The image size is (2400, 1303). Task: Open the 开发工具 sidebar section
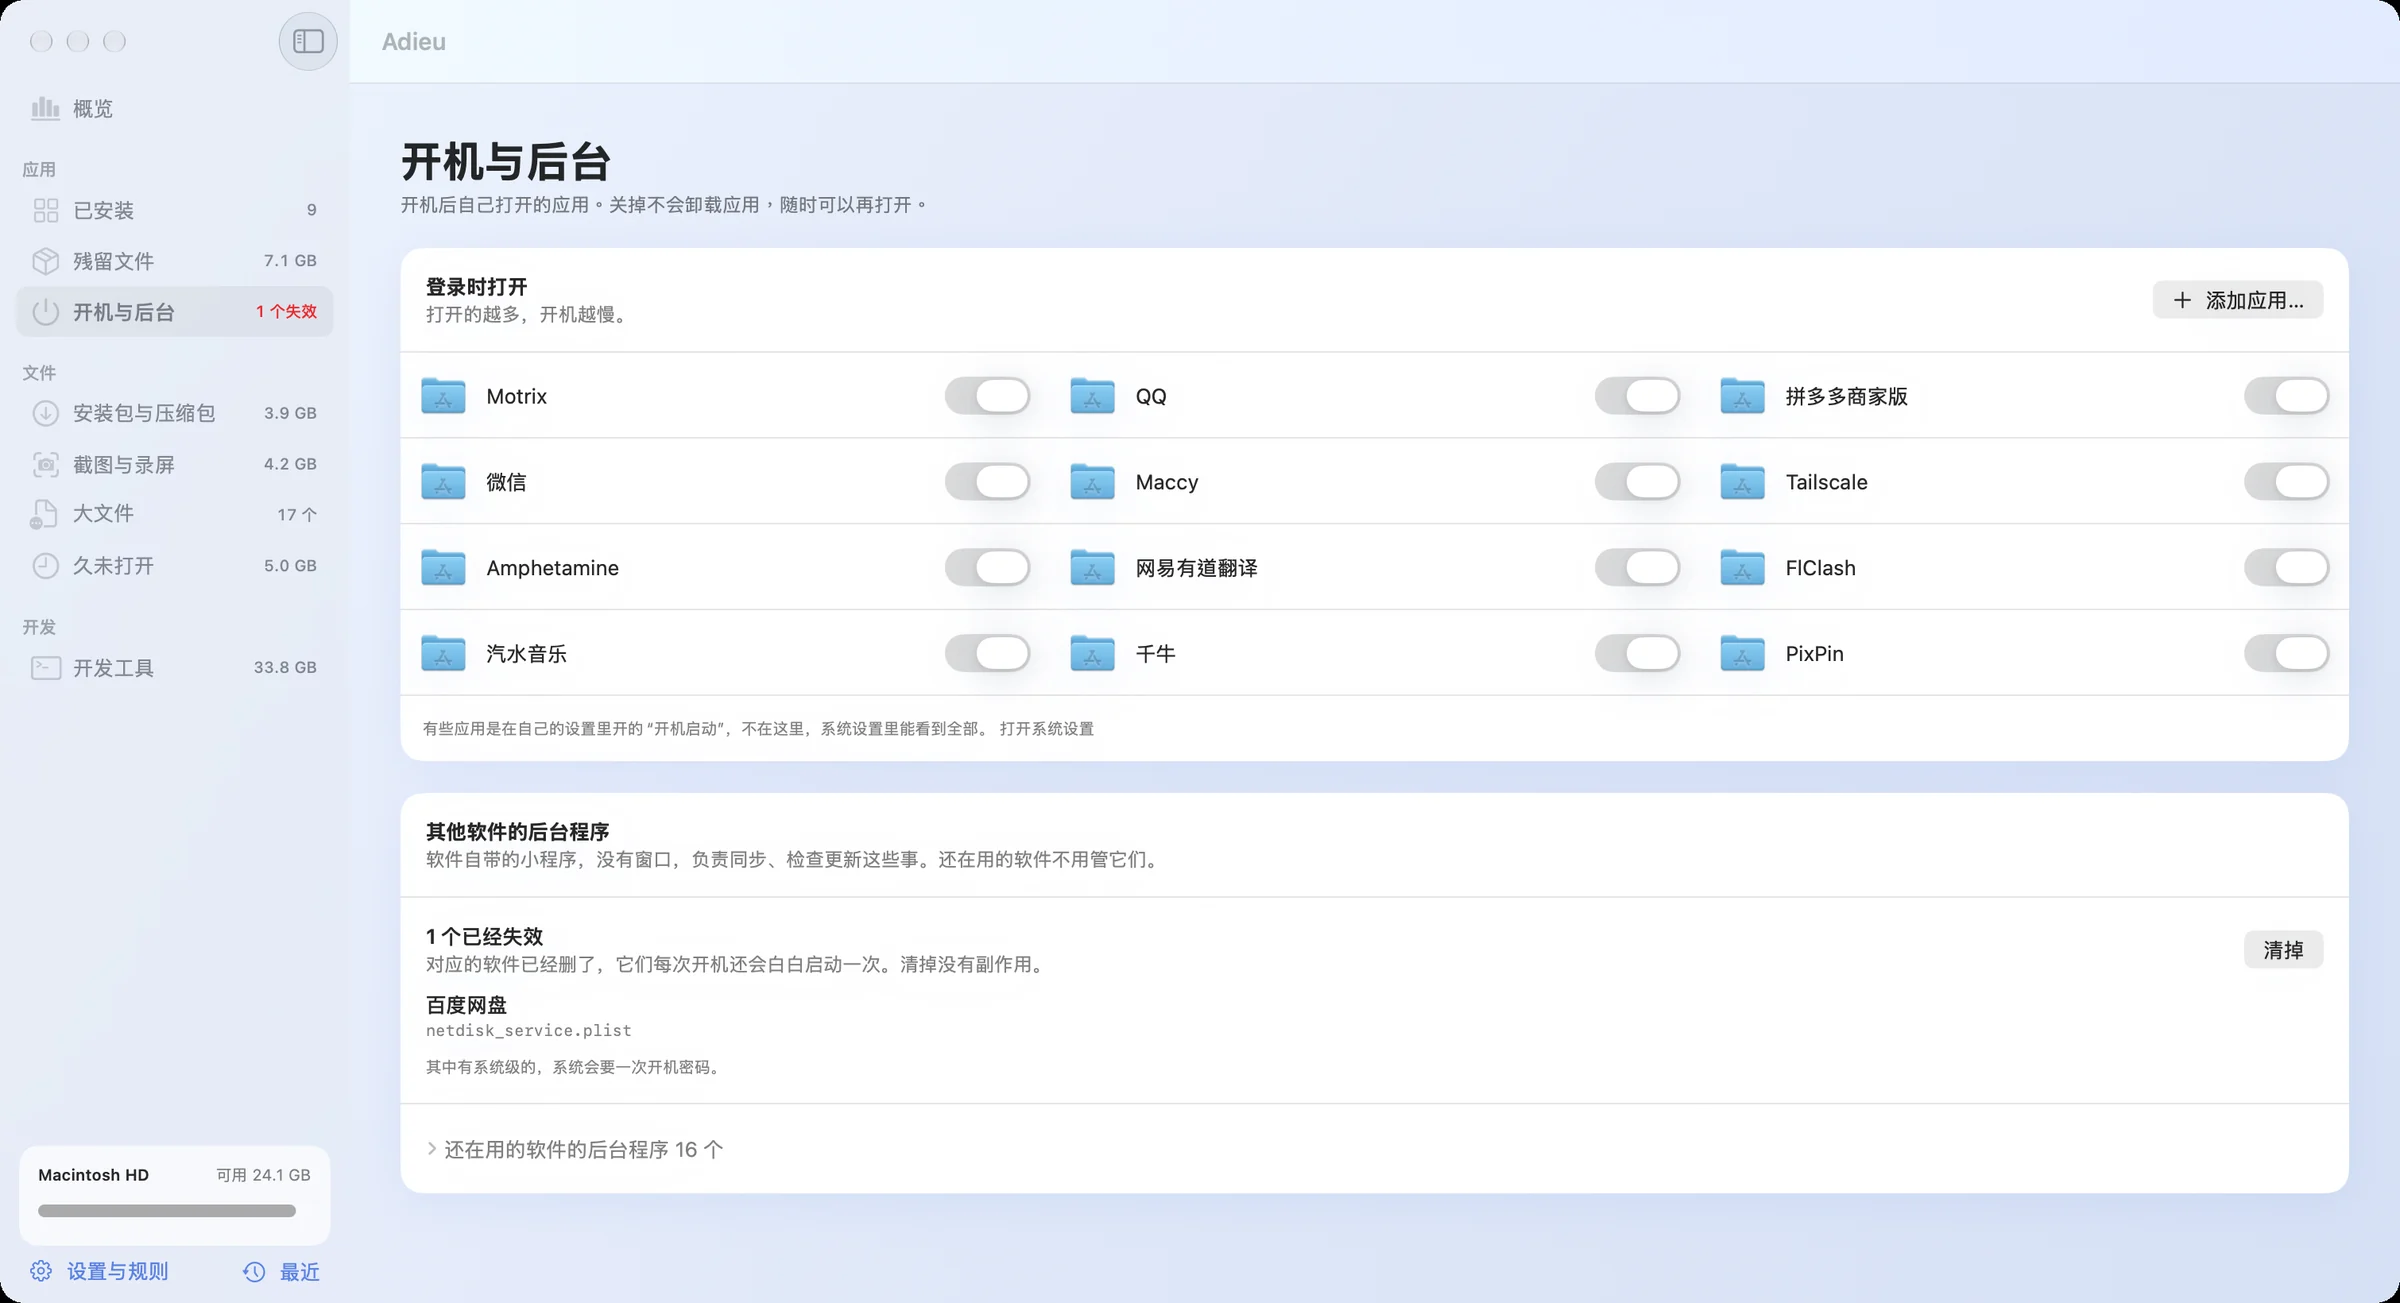(174, 667)
